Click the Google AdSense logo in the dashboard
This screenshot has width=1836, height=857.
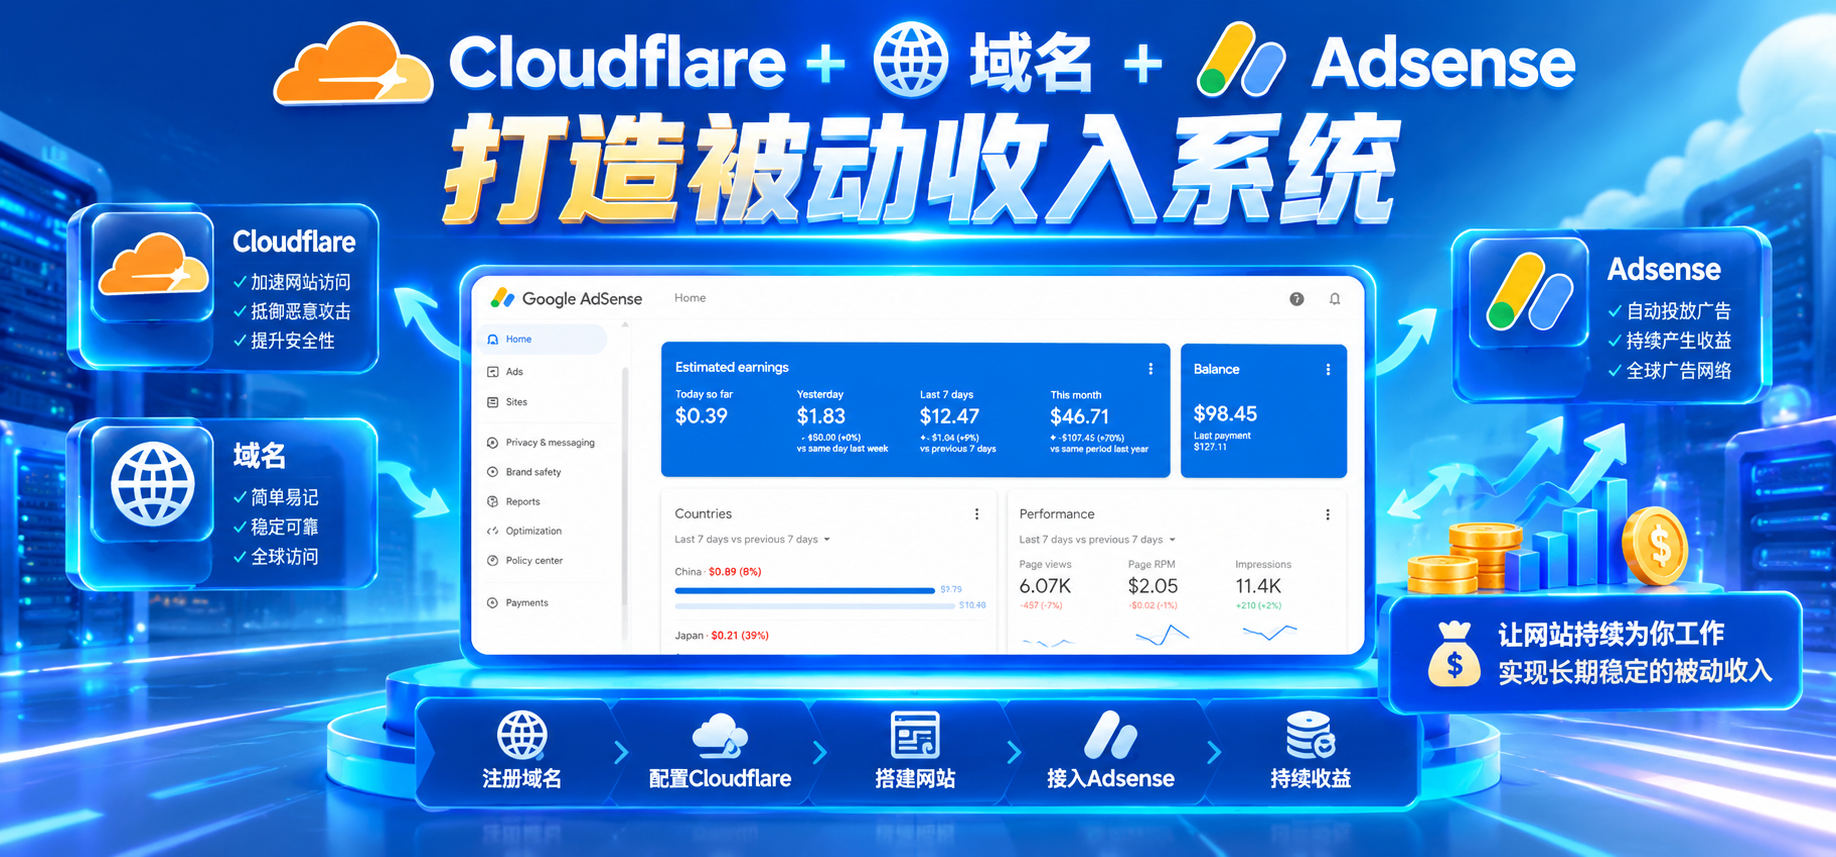point(566,298)
